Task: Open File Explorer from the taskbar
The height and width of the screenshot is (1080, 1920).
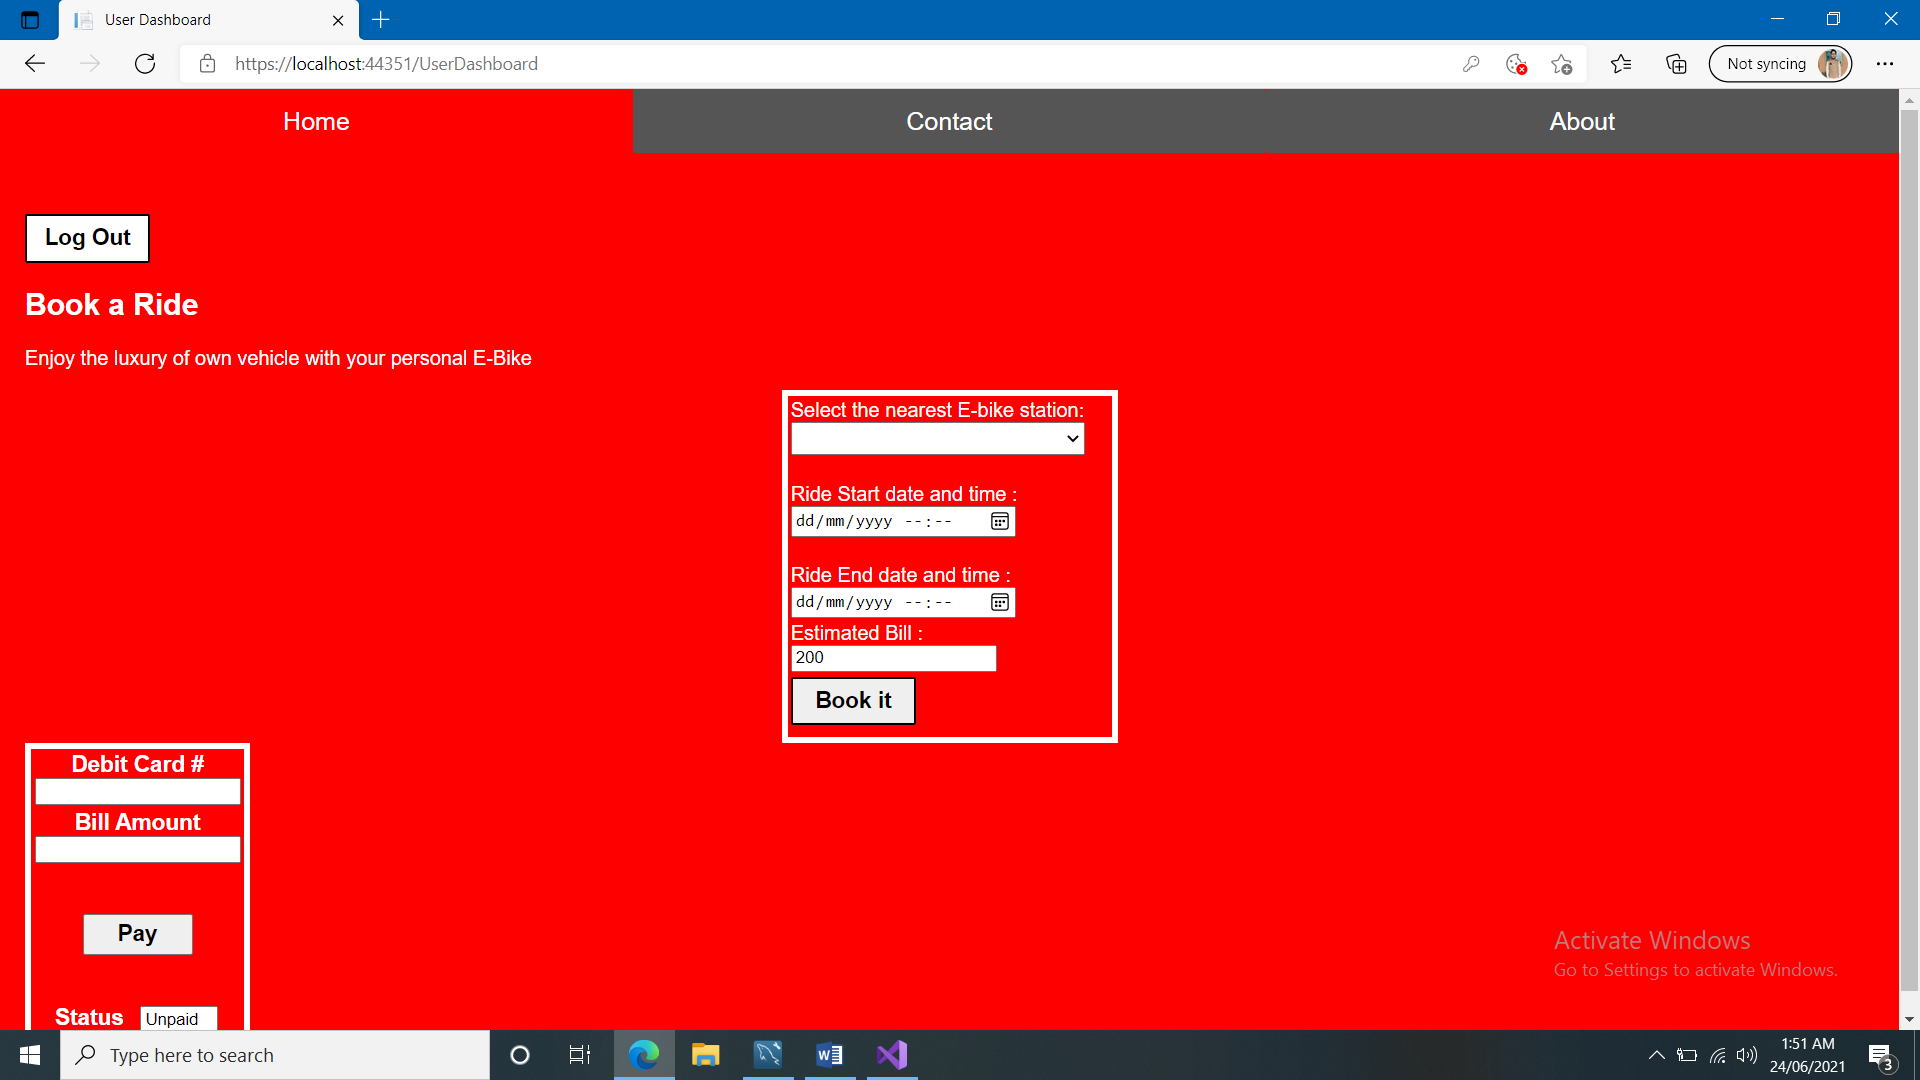Action: [x=706, y=1054]
